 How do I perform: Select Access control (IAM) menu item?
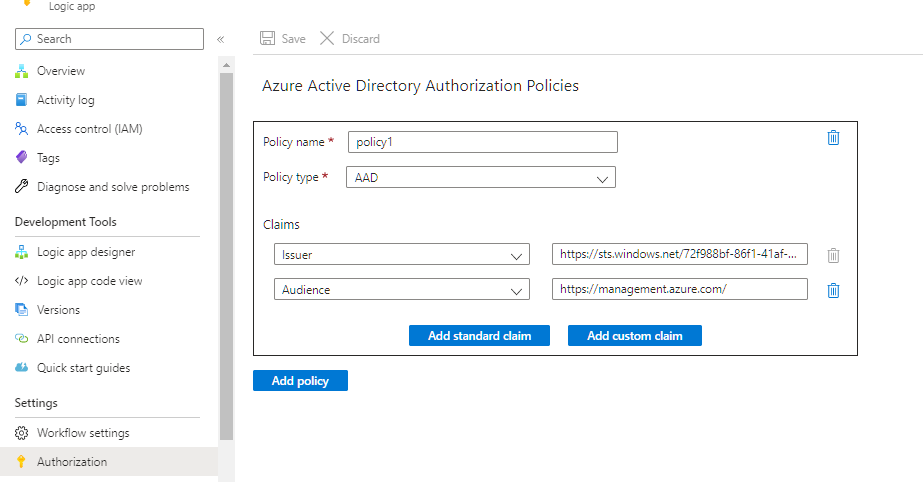(x=90, y=129)
